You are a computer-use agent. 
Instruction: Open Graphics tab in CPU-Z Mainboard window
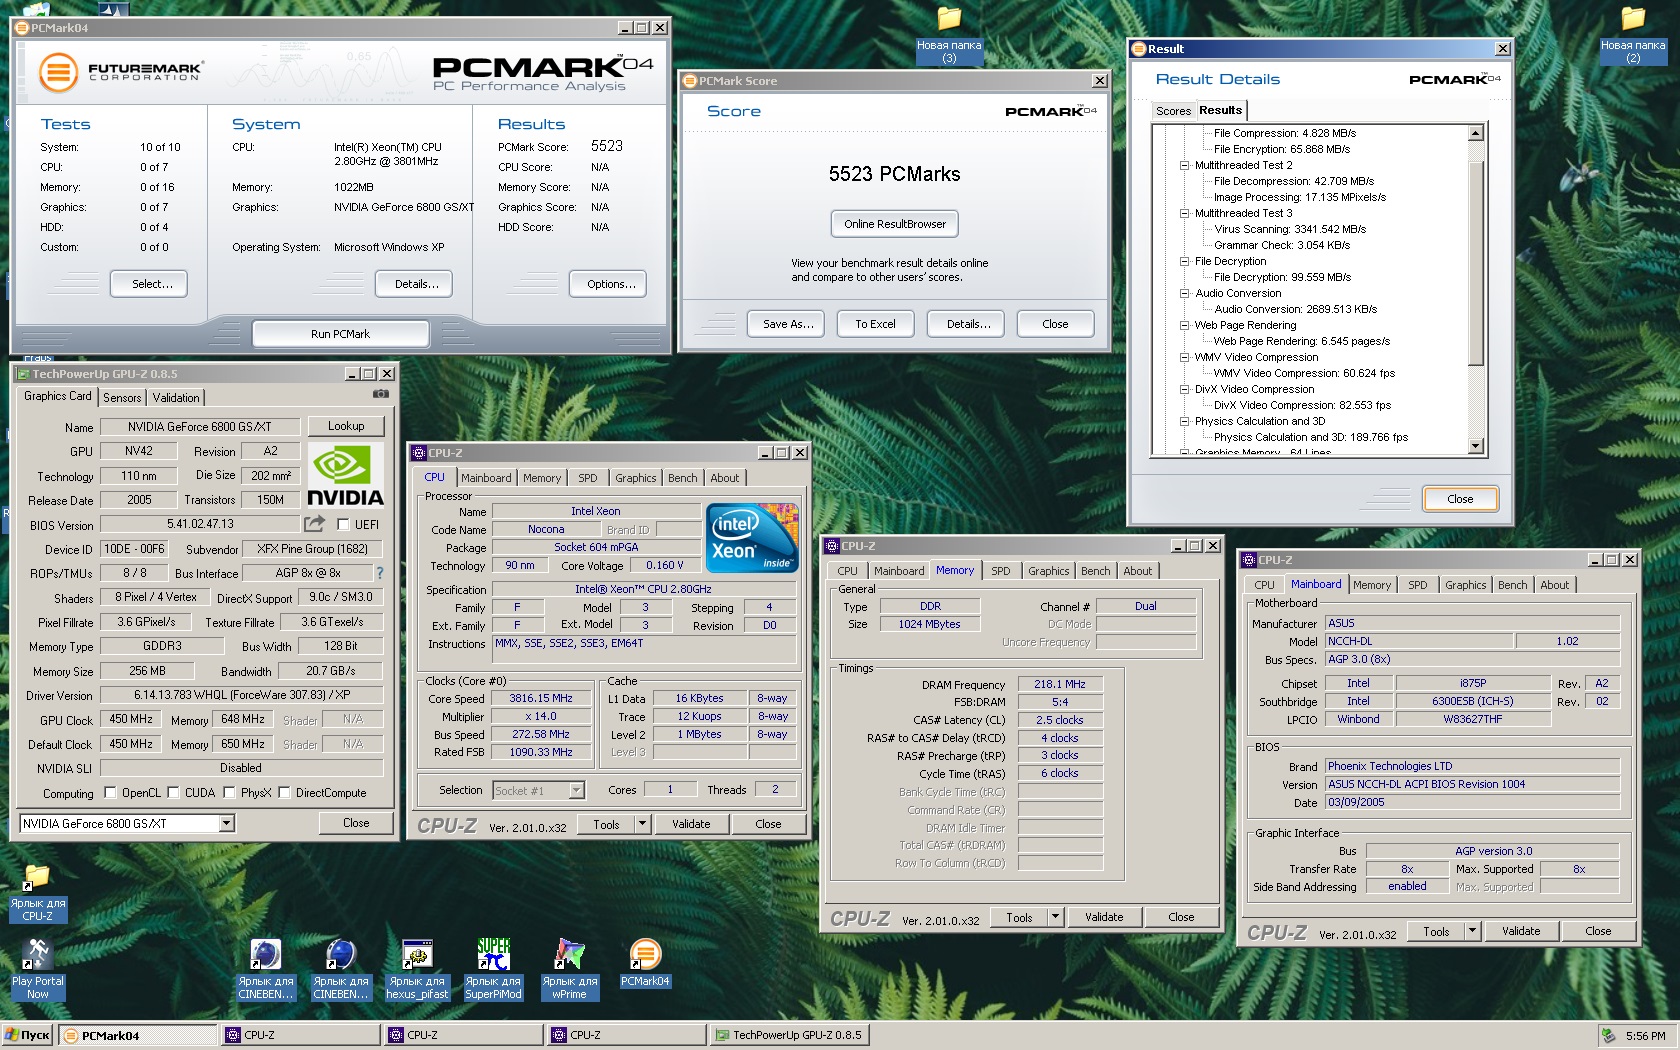pyautogui.click(x=1465, y=585)
